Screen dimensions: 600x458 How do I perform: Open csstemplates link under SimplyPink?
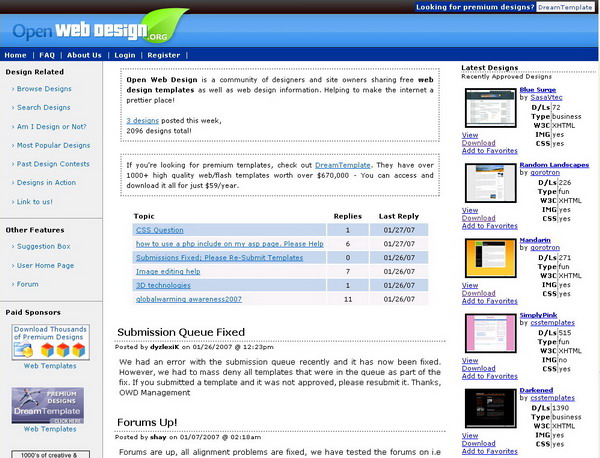553,323
